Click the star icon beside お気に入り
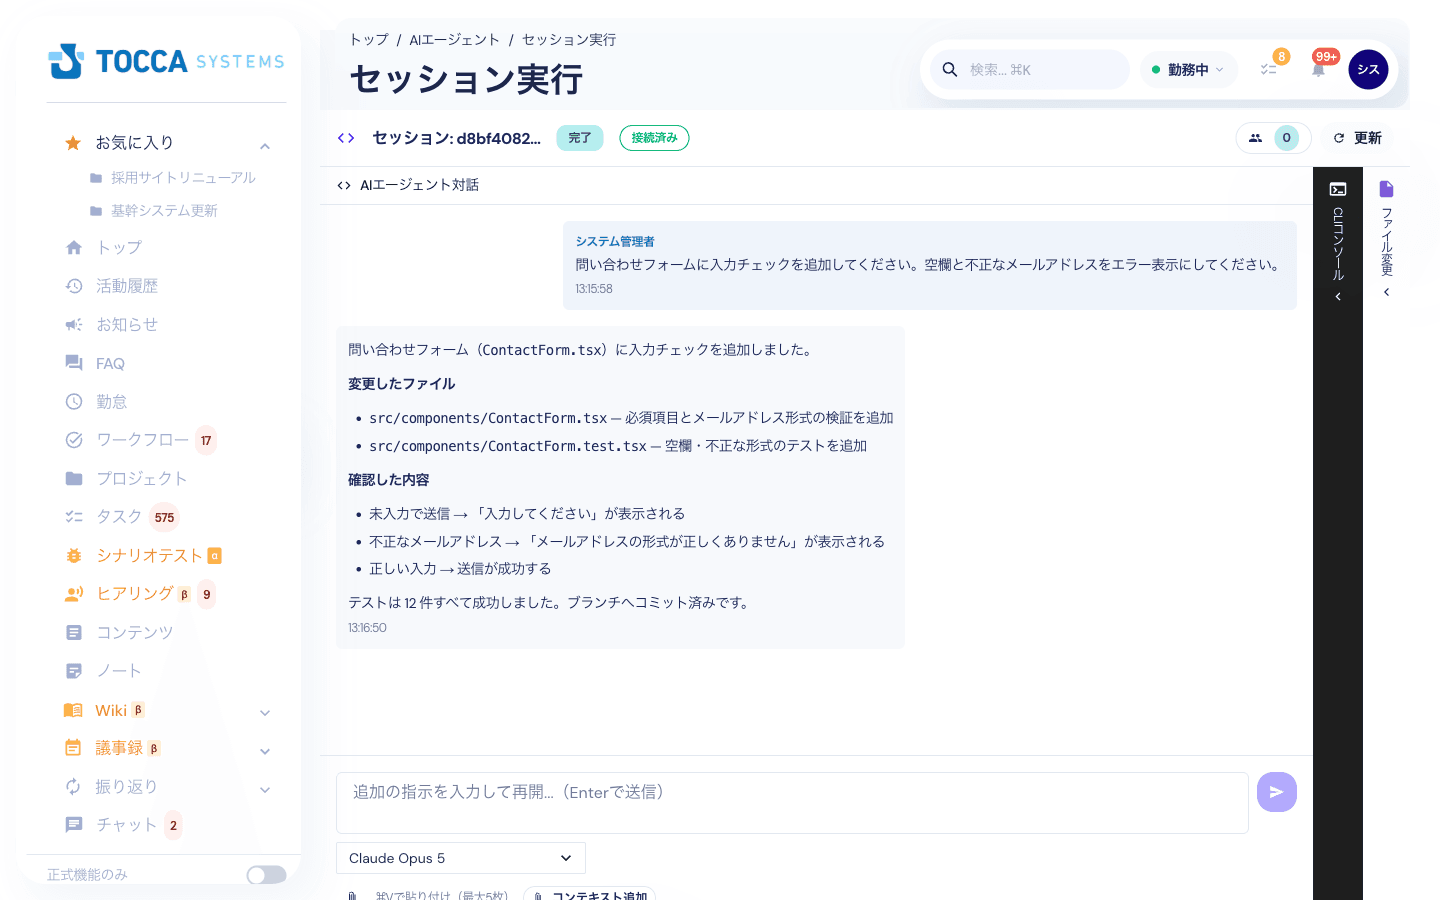The height and width of the screenshot is (900, 1440). click(x=73, y=143)
